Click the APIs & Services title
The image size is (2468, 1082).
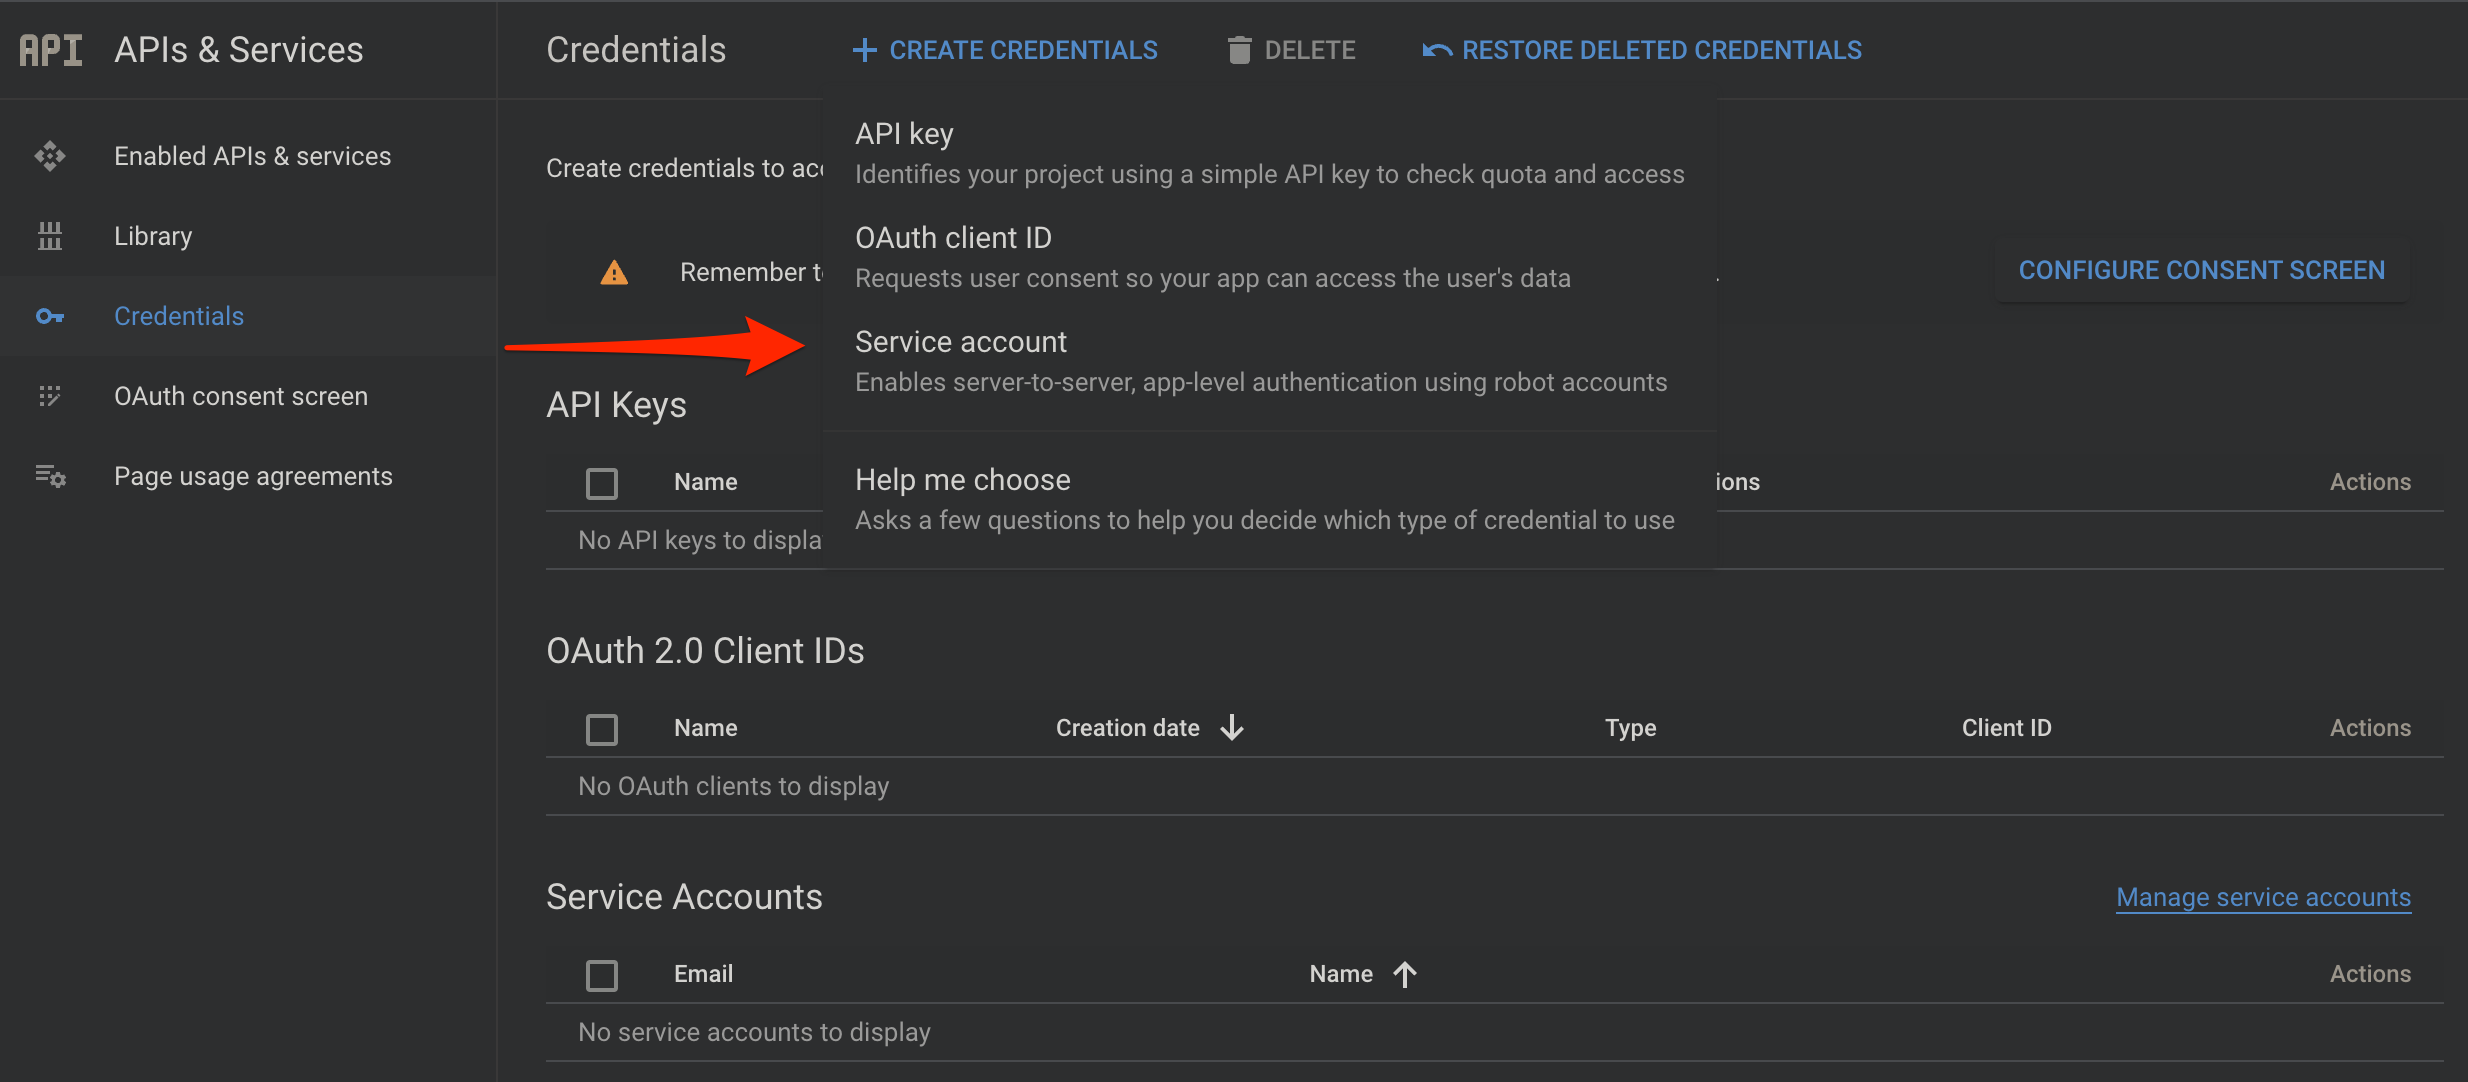[x=239, y=50]
